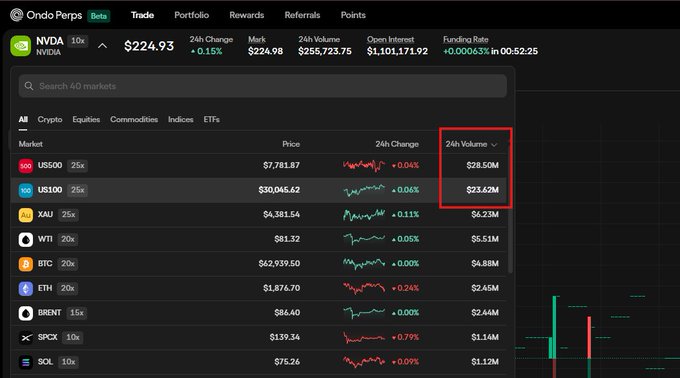Click the BTC price $62,939.50
680x378 pixels.
point(279,264)
